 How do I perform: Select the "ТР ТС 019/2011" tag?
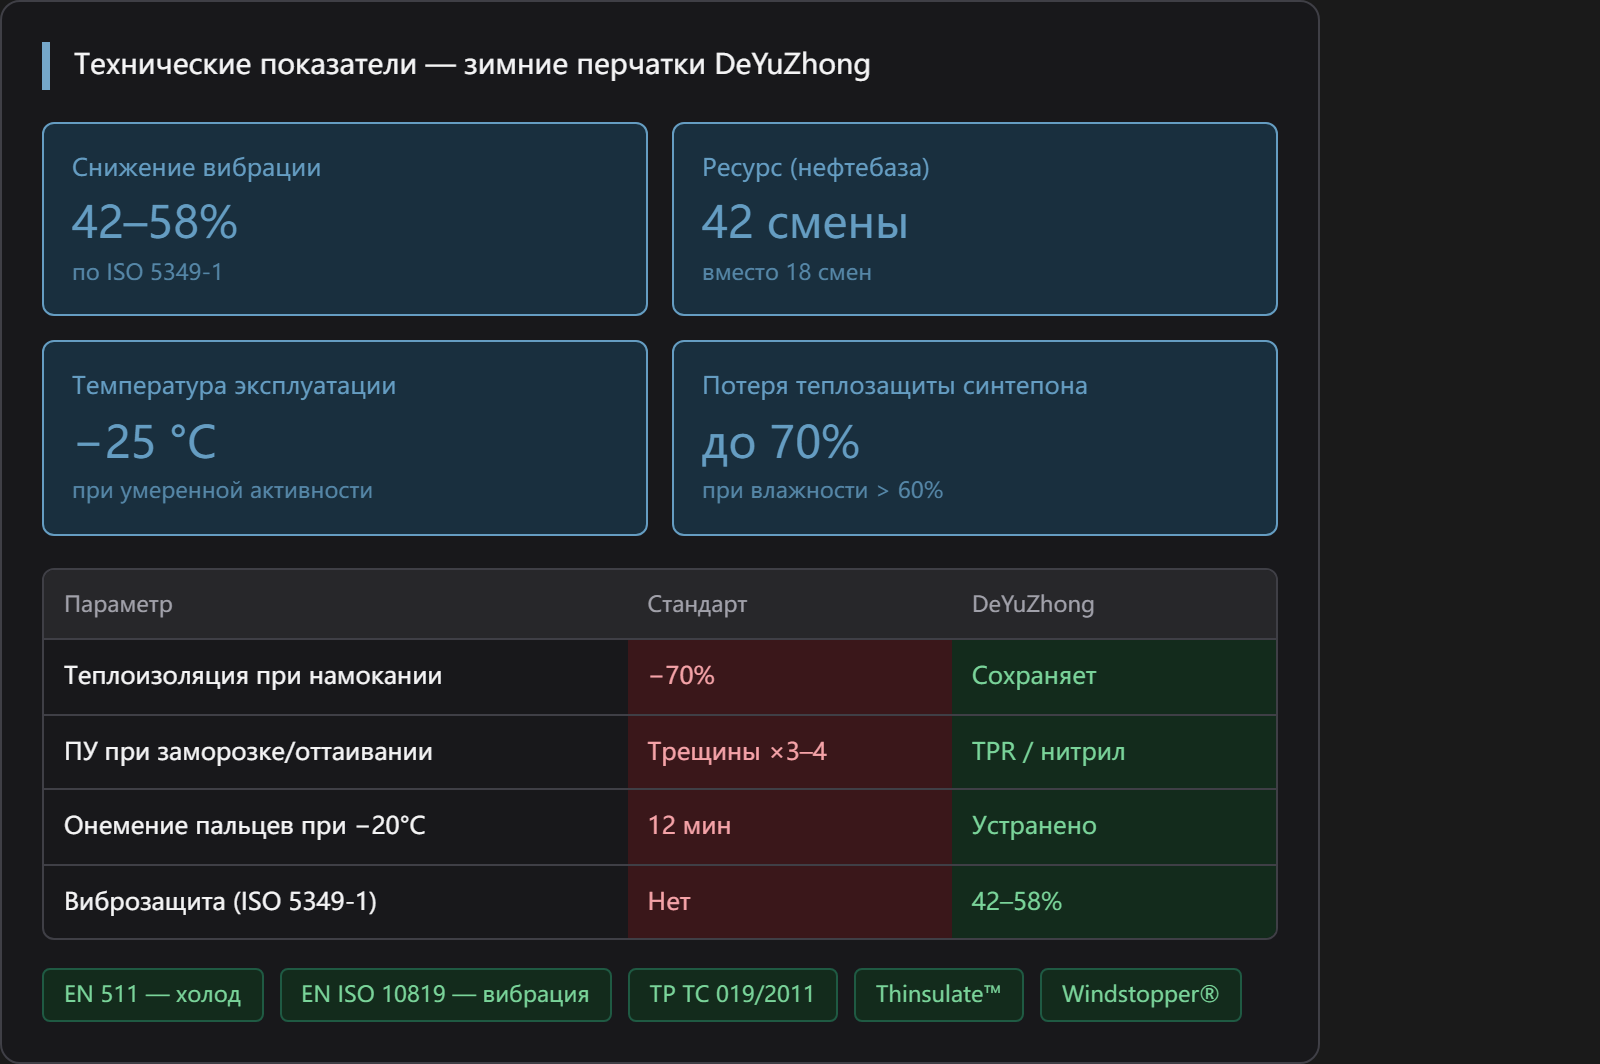click(x=732, y=995)
